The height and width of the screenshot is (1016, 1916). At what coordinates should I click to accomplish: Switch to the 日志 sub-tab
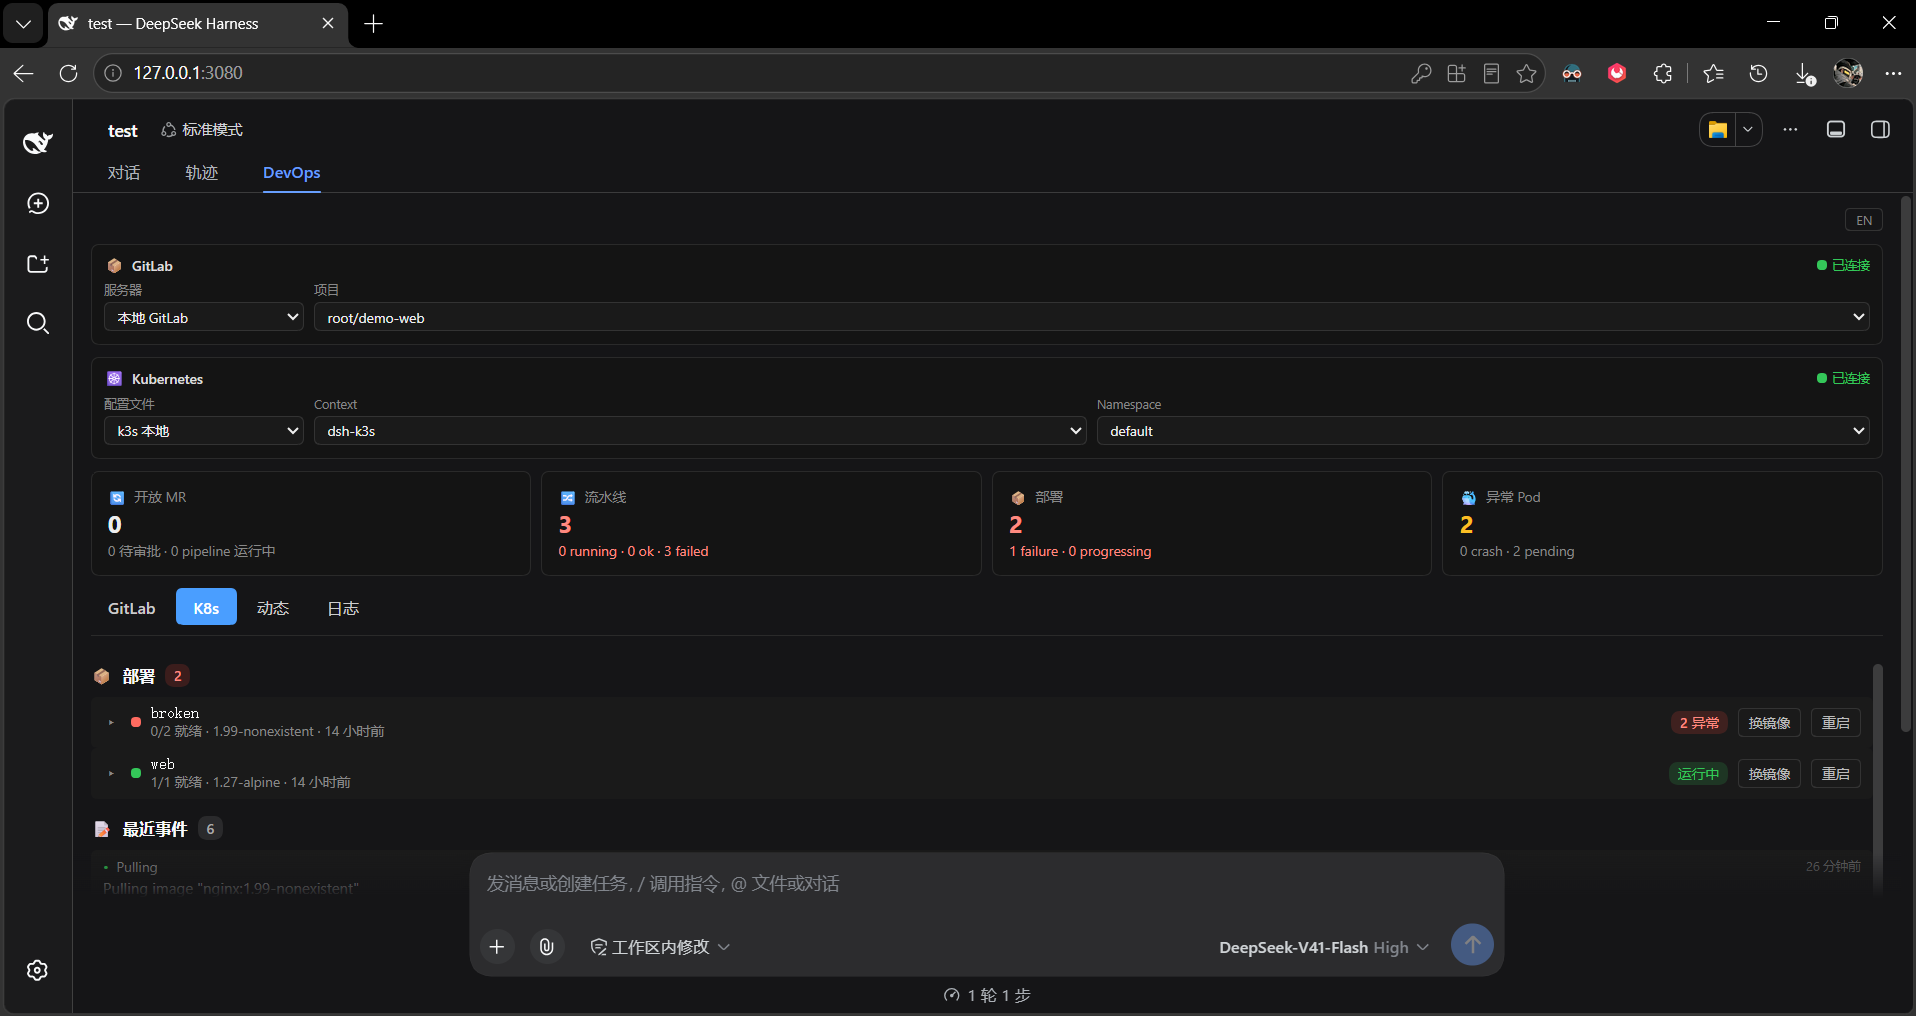[343, 608]
